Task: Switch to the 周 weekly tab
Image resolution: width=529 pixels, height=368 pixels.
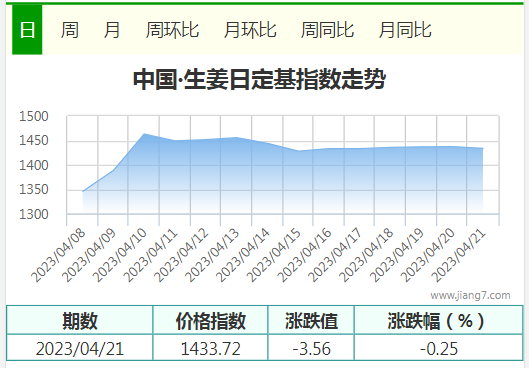Action: [70, 30]
